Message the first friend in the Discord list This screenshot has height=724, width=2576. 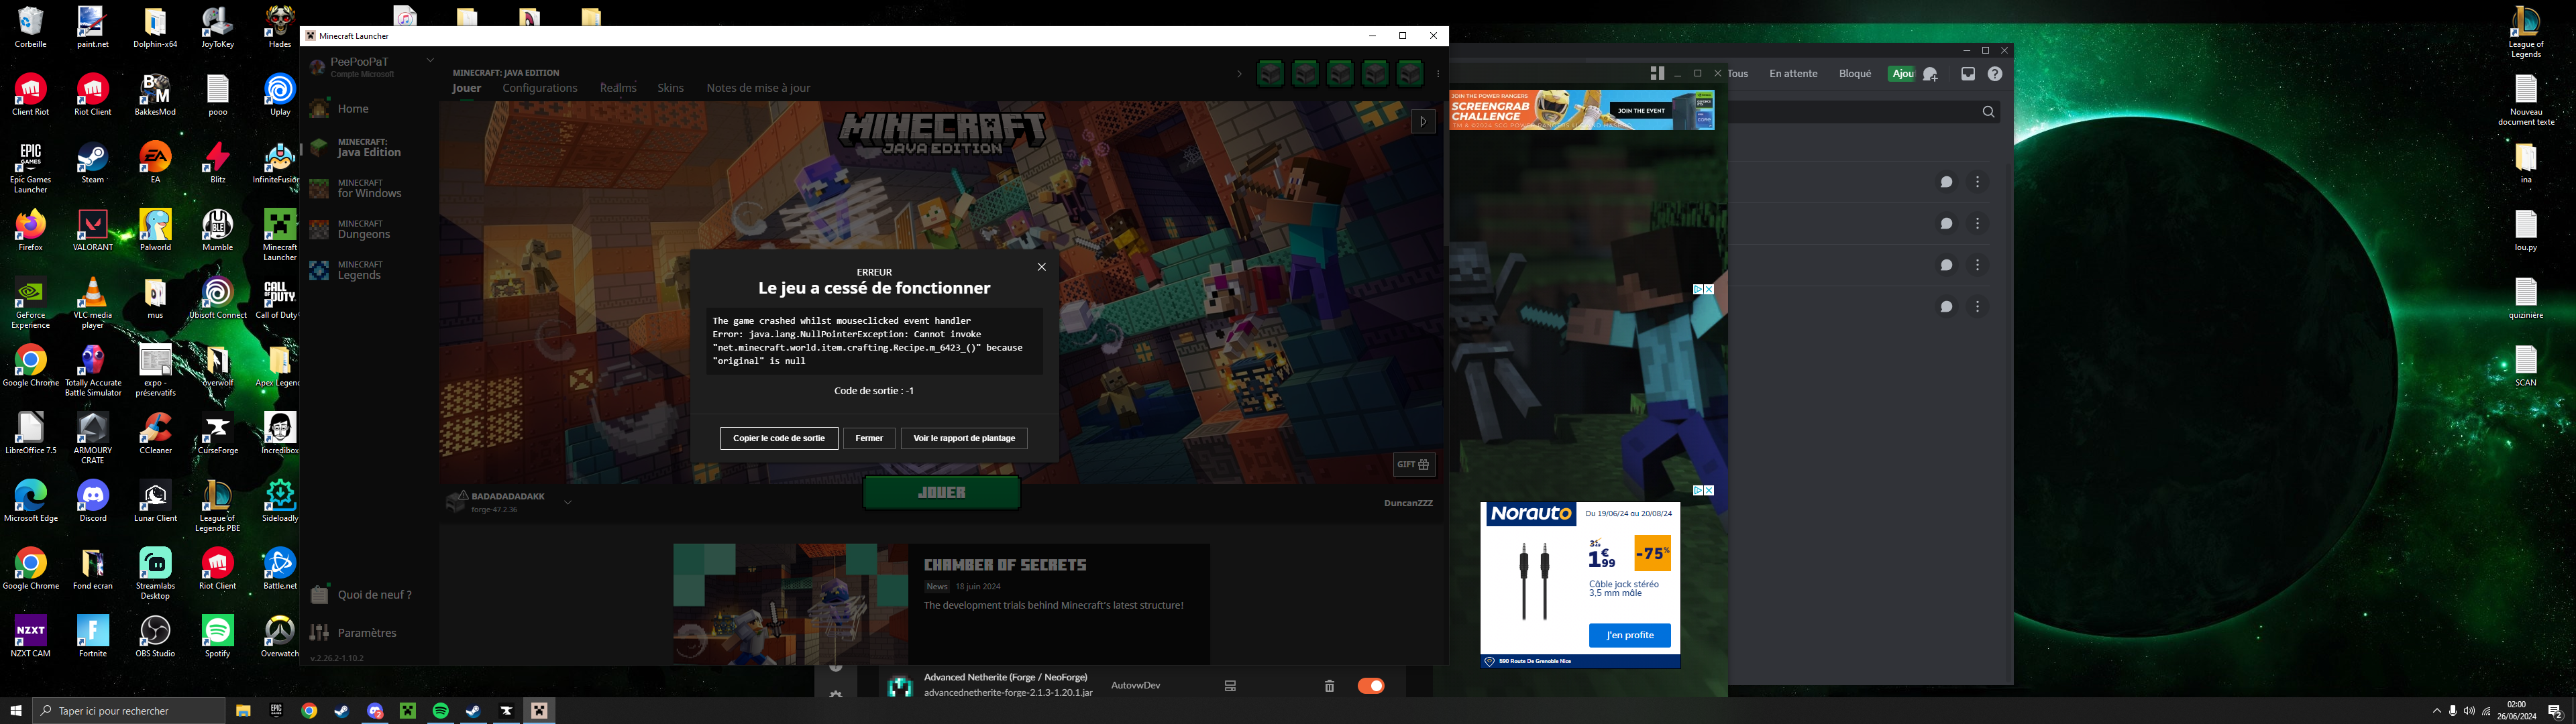point(1946,182)
